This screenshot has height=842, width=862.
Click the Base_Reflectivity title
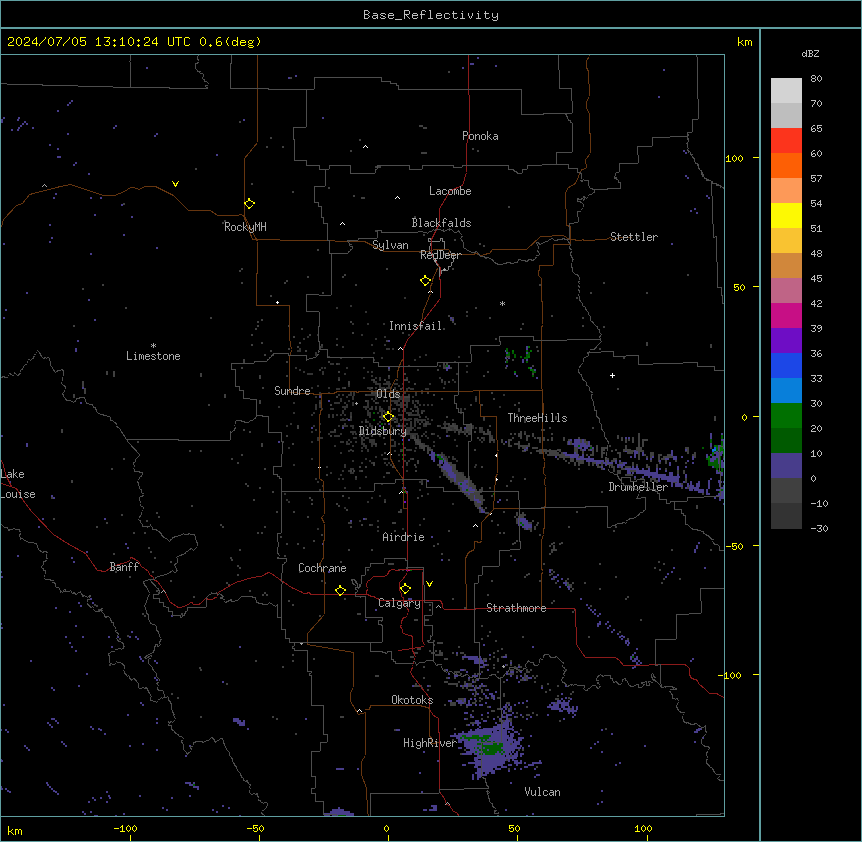[x=431, y=15]
